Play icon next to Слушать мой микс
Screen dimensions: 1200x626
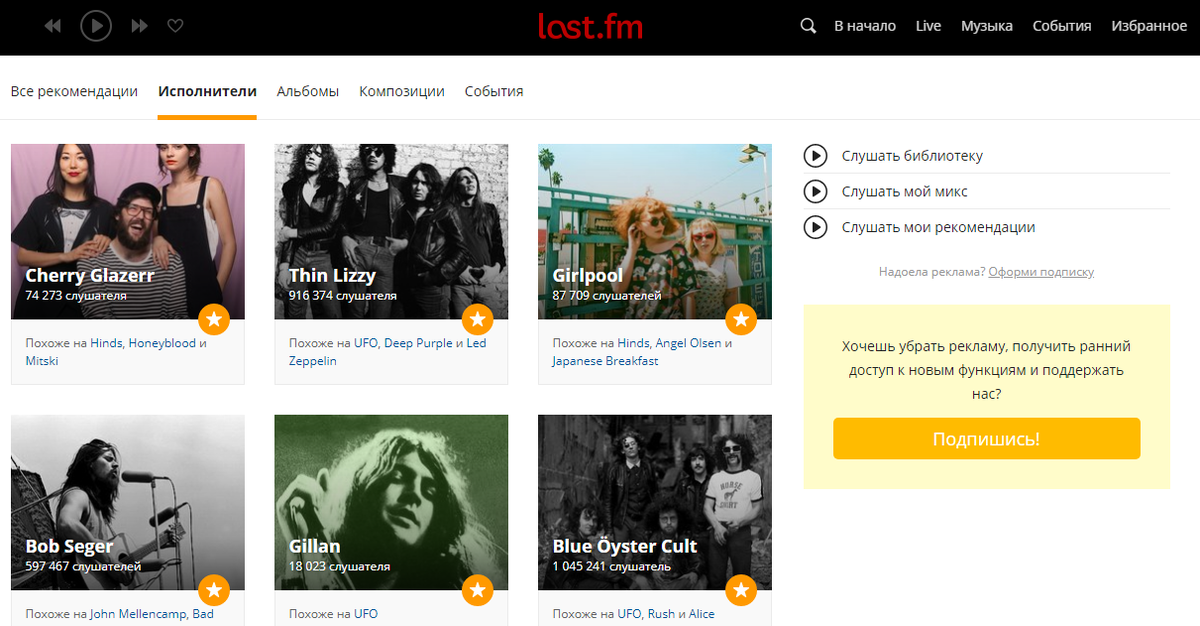pyautogui.click(x=816, y=191)
